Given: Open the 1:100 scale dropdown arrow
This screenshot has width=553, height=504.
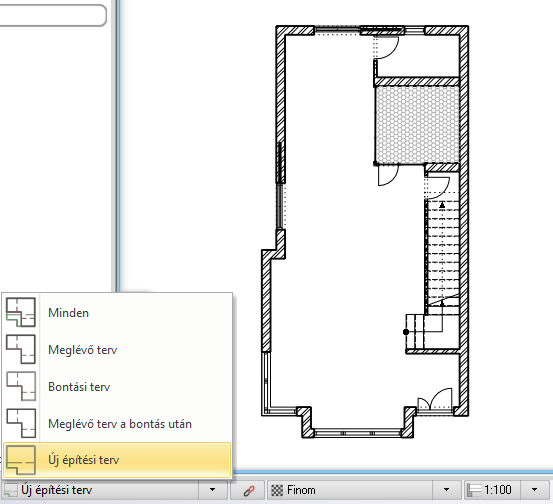Looking at the screenshot, I should point(534,490).
